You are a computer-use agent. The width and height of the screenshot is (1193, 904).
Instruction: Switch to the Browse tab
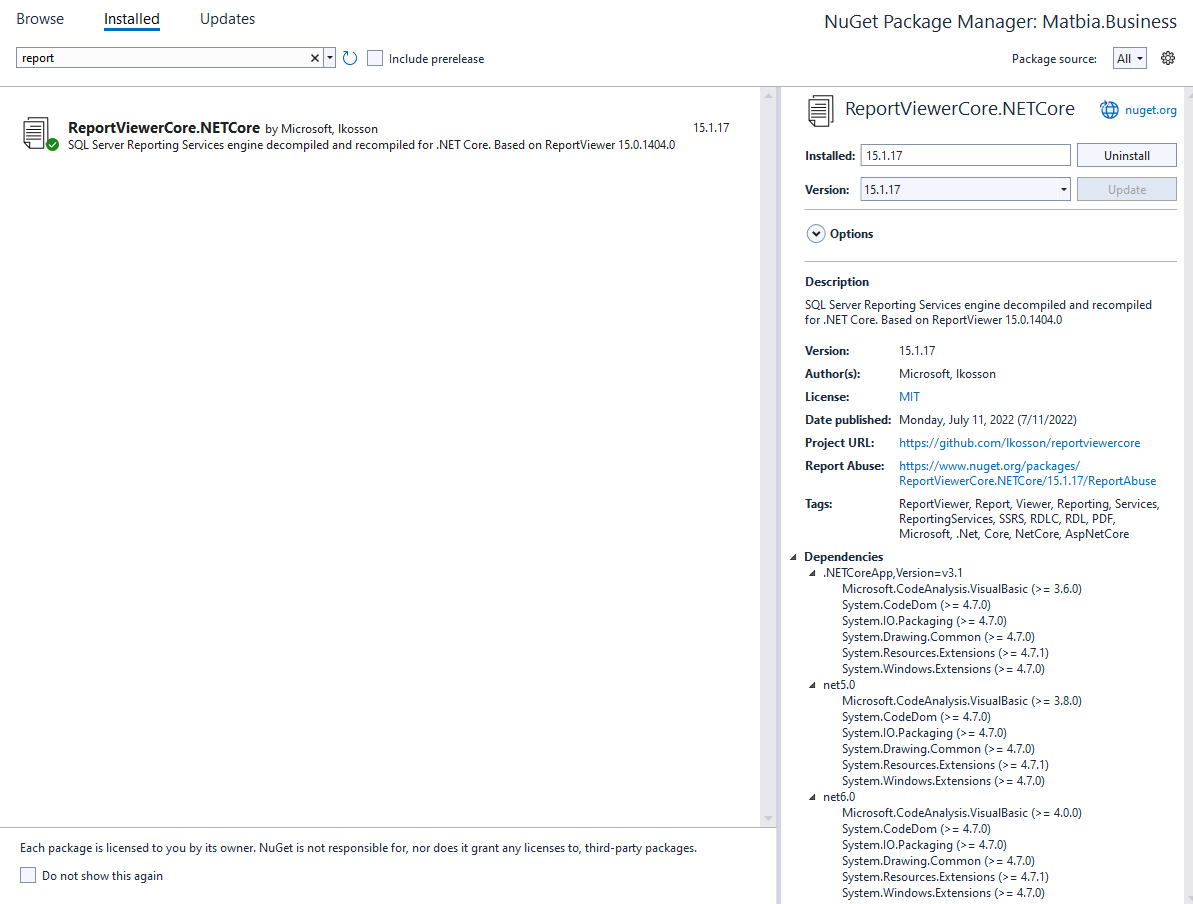coord(39,18)
